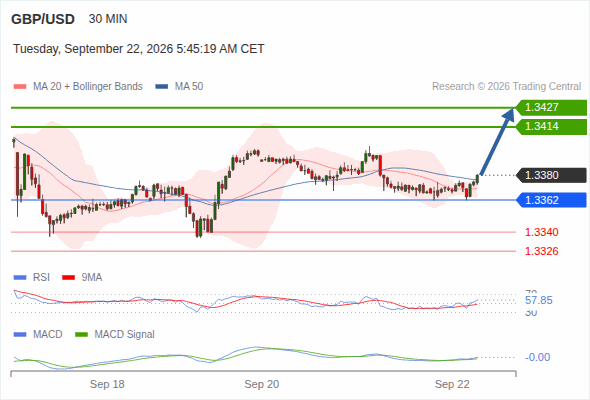590x400 pixels.
Task: Click the GBP/USD symbol title
Action: (43, 19)
